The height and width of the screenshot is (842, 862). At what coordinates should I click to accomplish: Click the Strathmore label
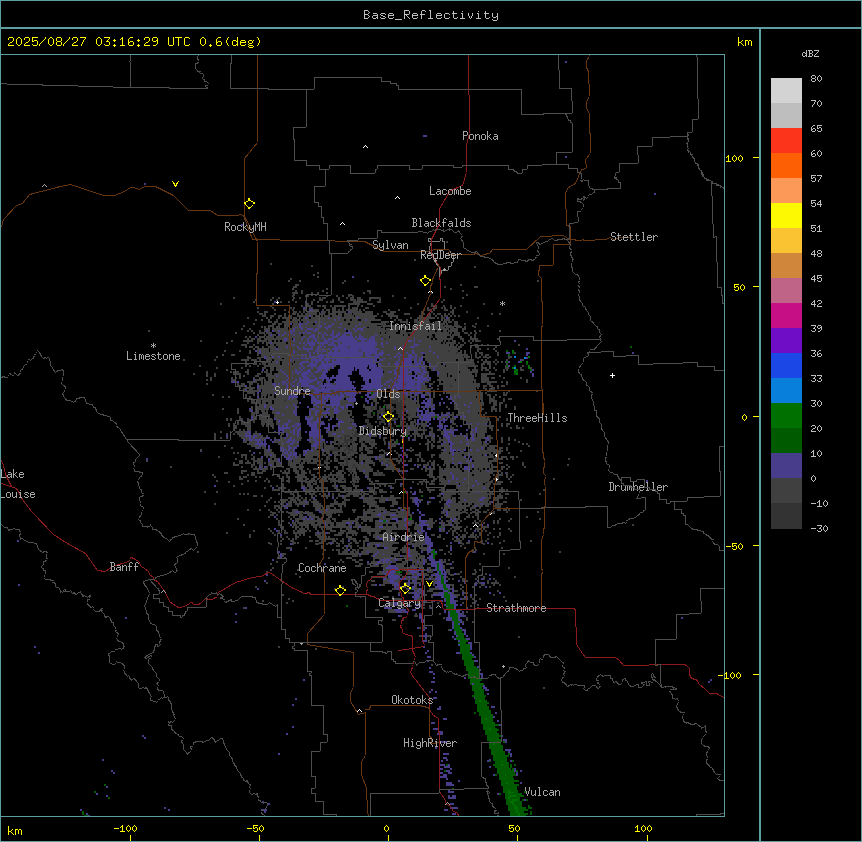(x=516, y=608)
